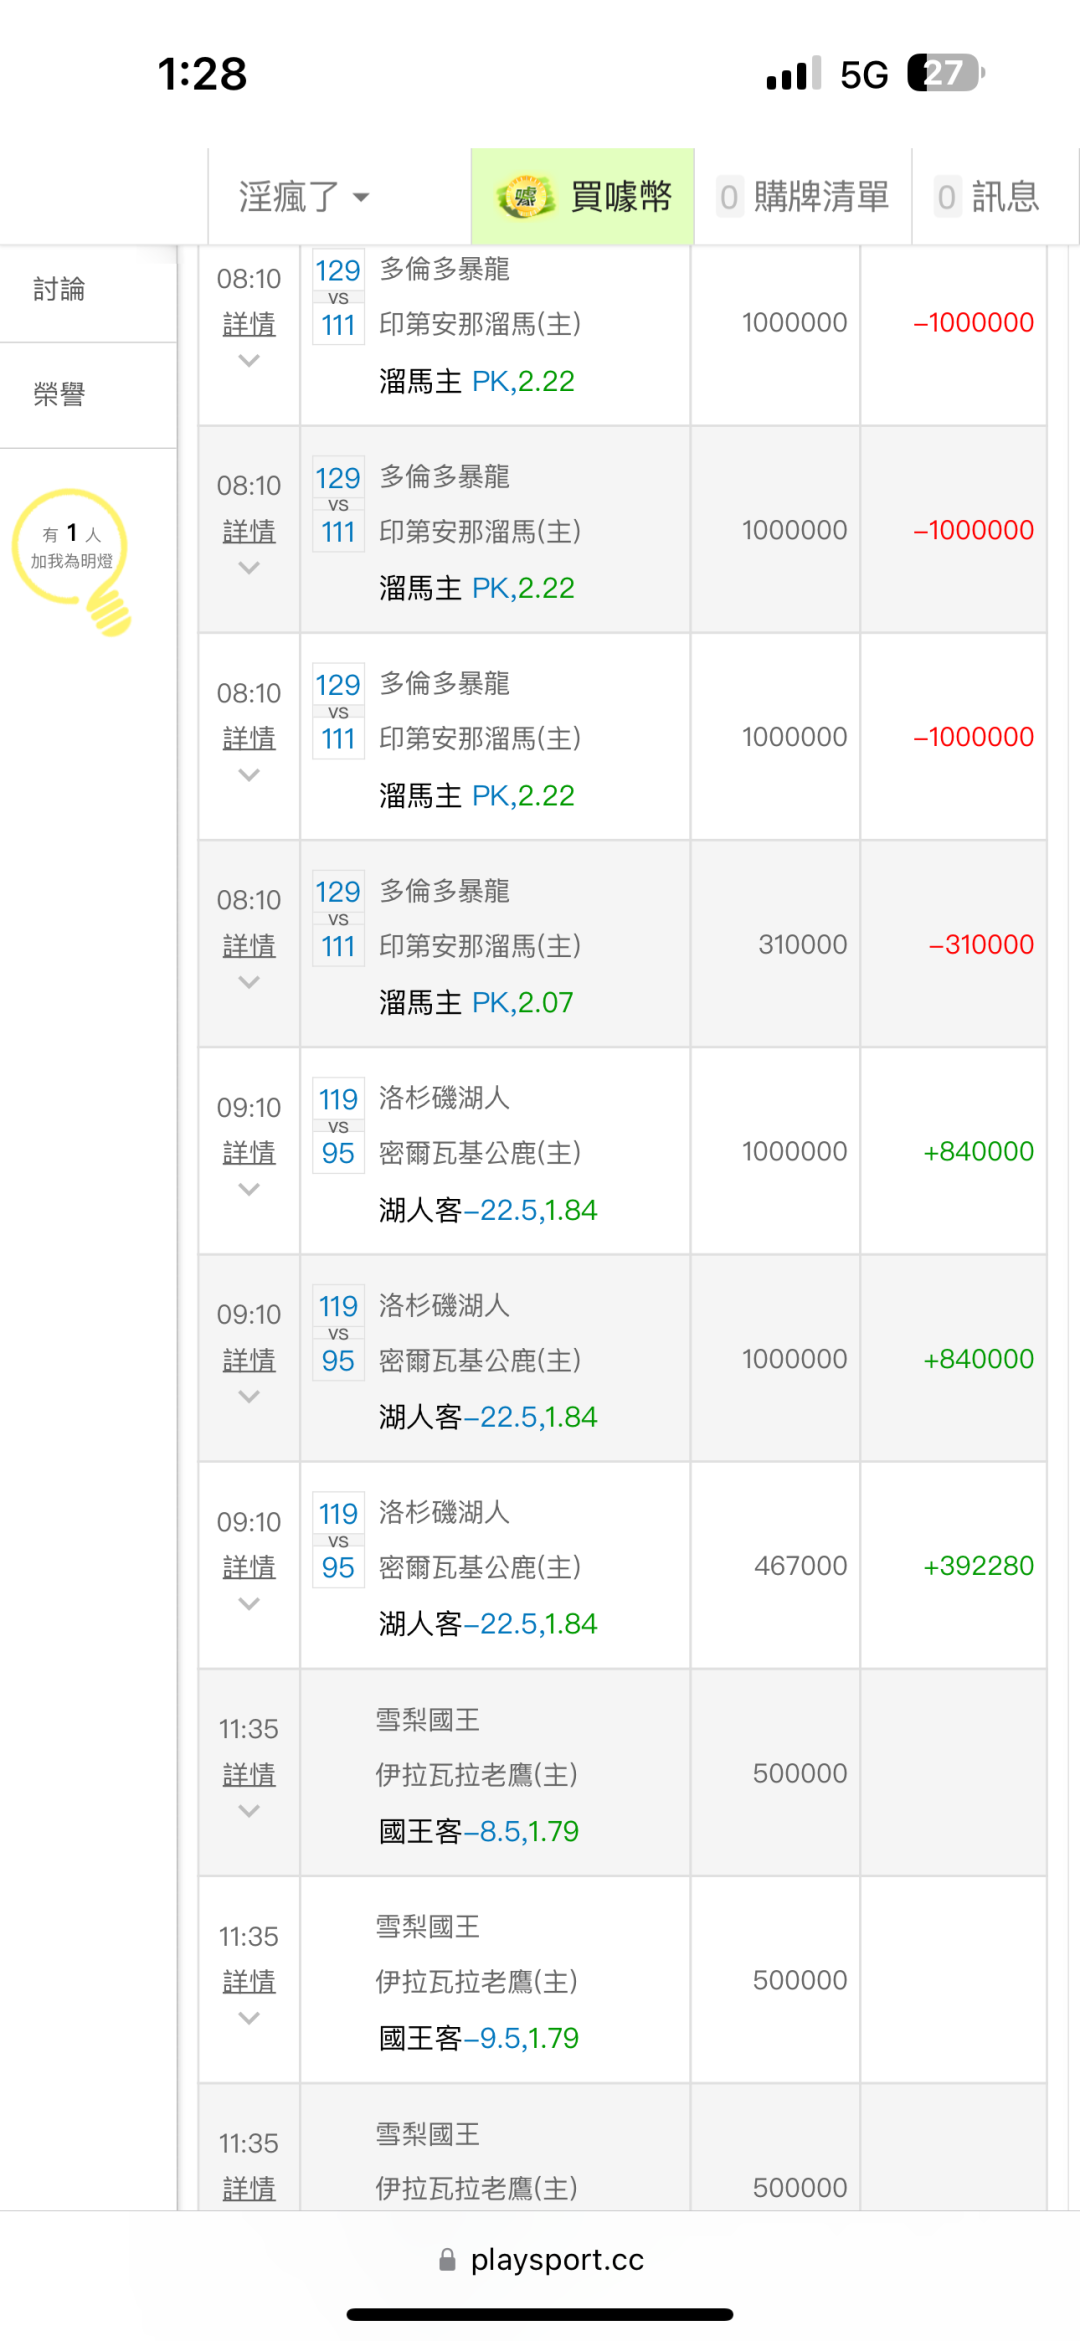Image resolution: width=1080 pixels, height=2341 pixels.
Task: Tap the cellular signal bars icon
Action: click(x=792, y=74)
